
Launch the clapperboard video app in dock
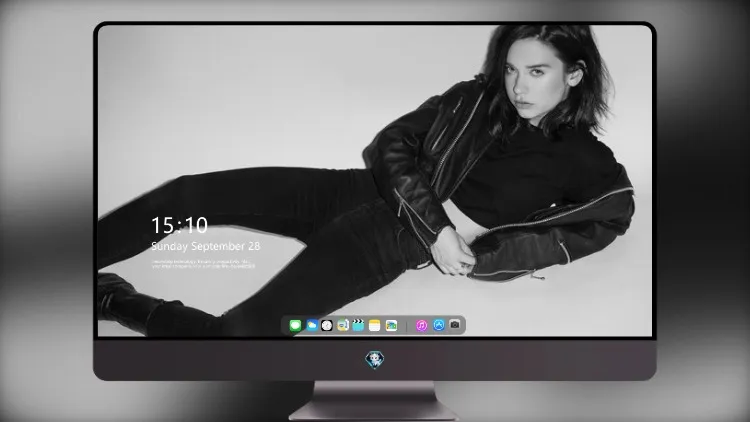pyautogui.click(x=358, y=325)
